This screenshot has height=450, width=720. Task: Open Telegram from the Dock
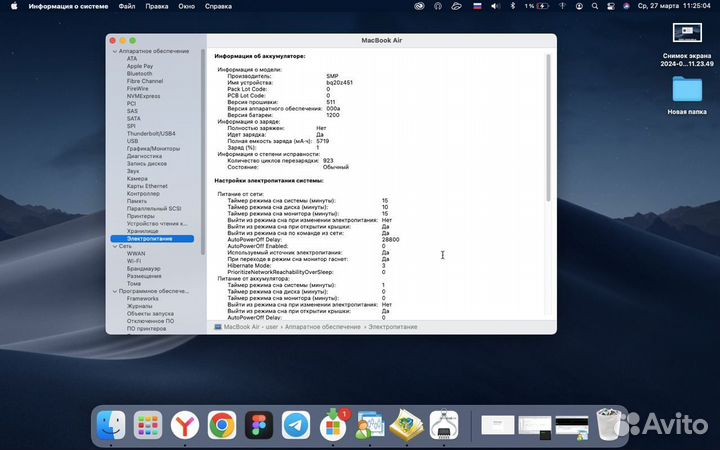(296, 425)
